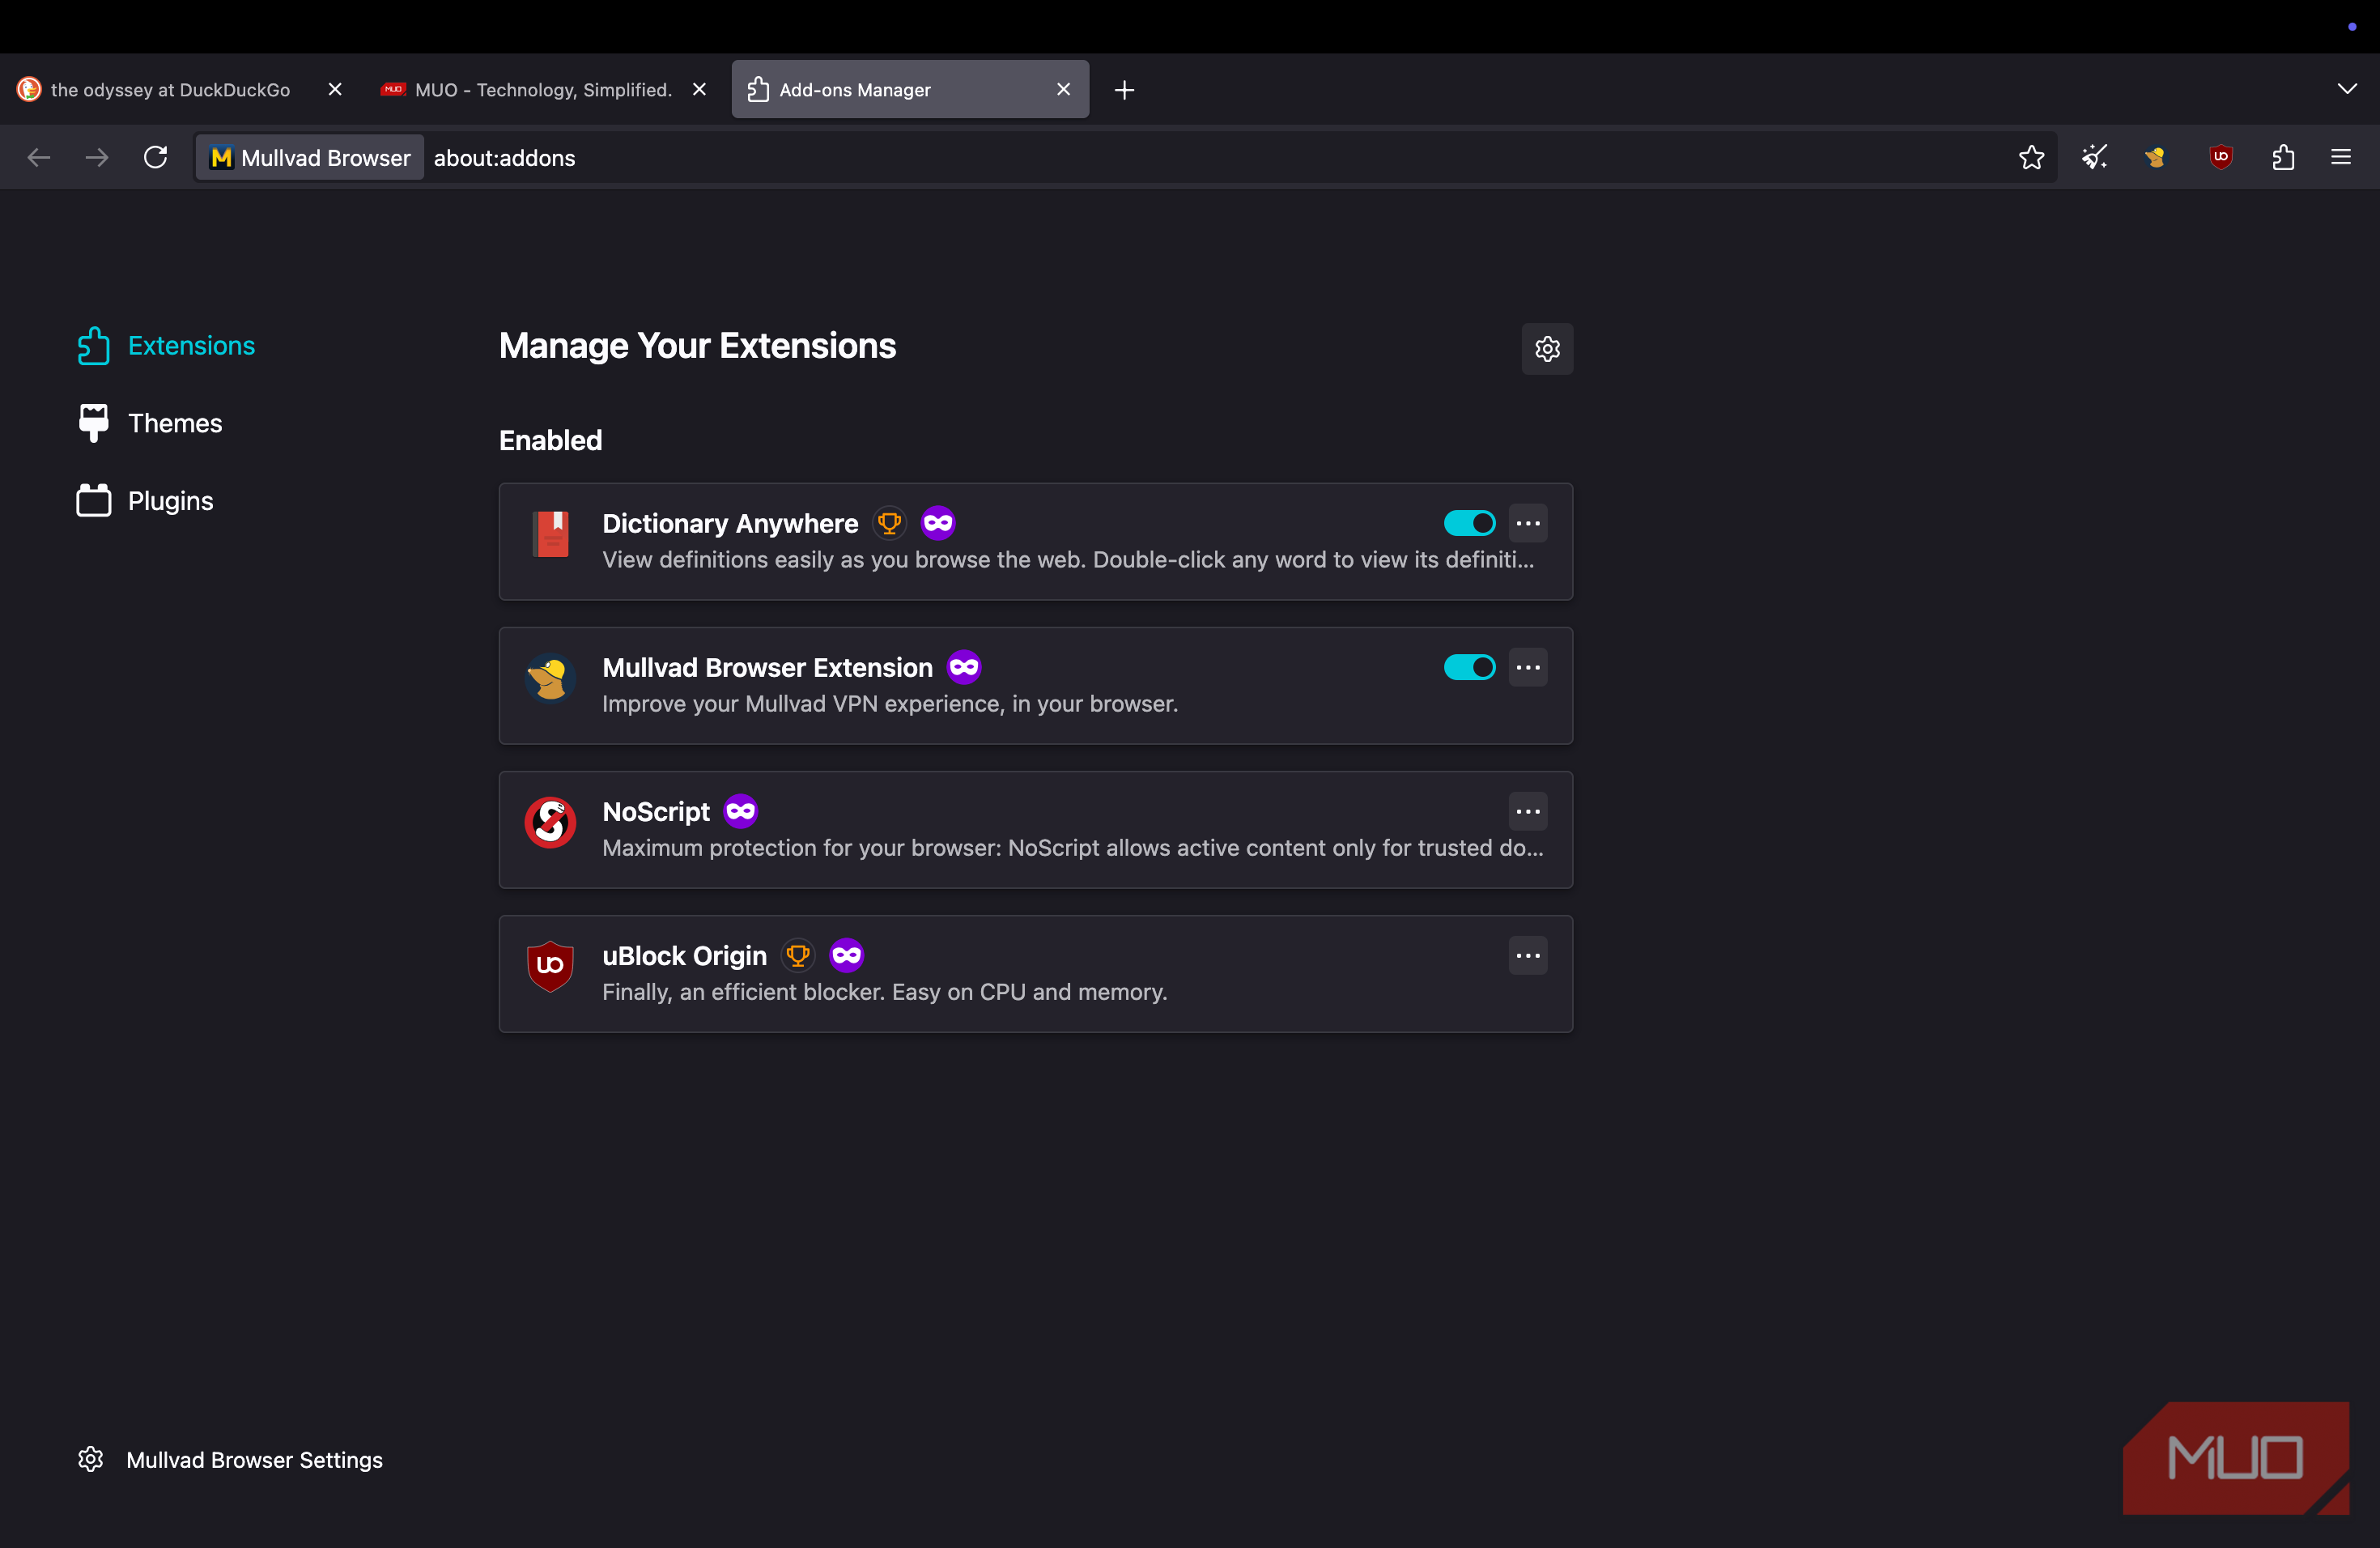Click Dictionary Anywhere private browsing mask badge
The height and width of the screenshot is (1548, 2380).
(x=938, y=523)
